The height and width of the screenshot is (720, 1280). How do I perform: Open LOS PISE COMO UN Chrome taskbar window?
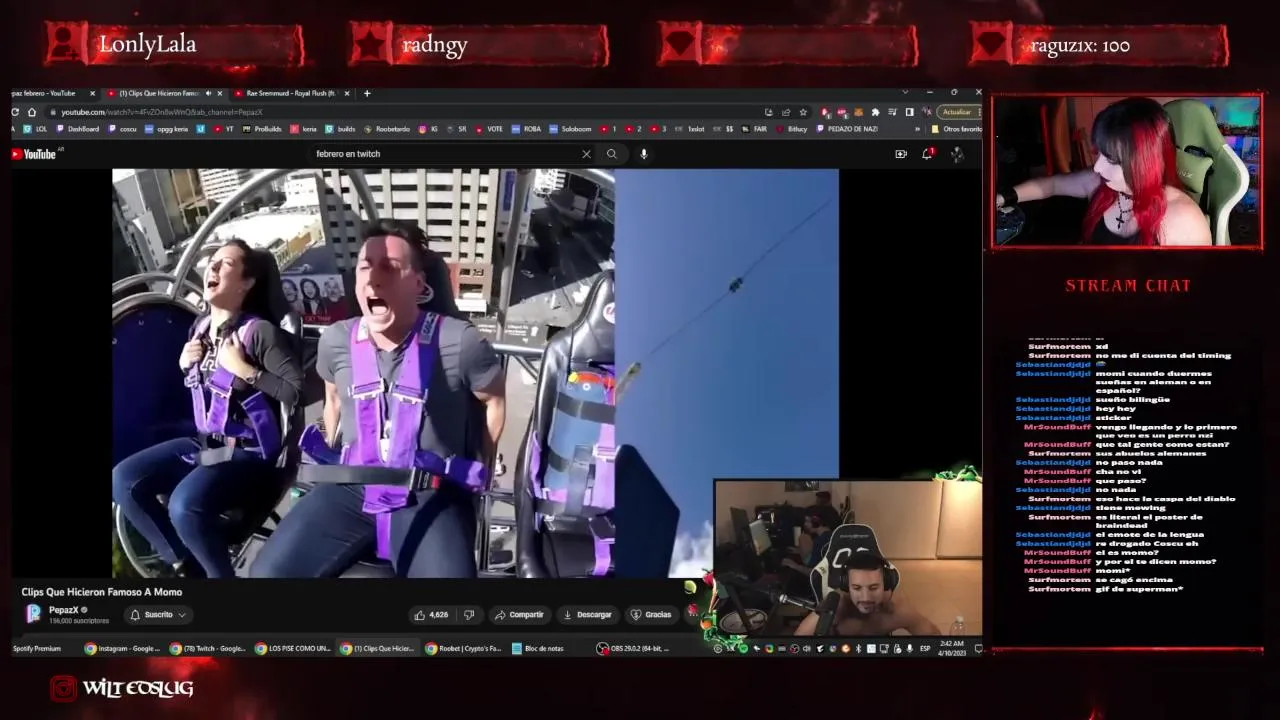point(292,648)
